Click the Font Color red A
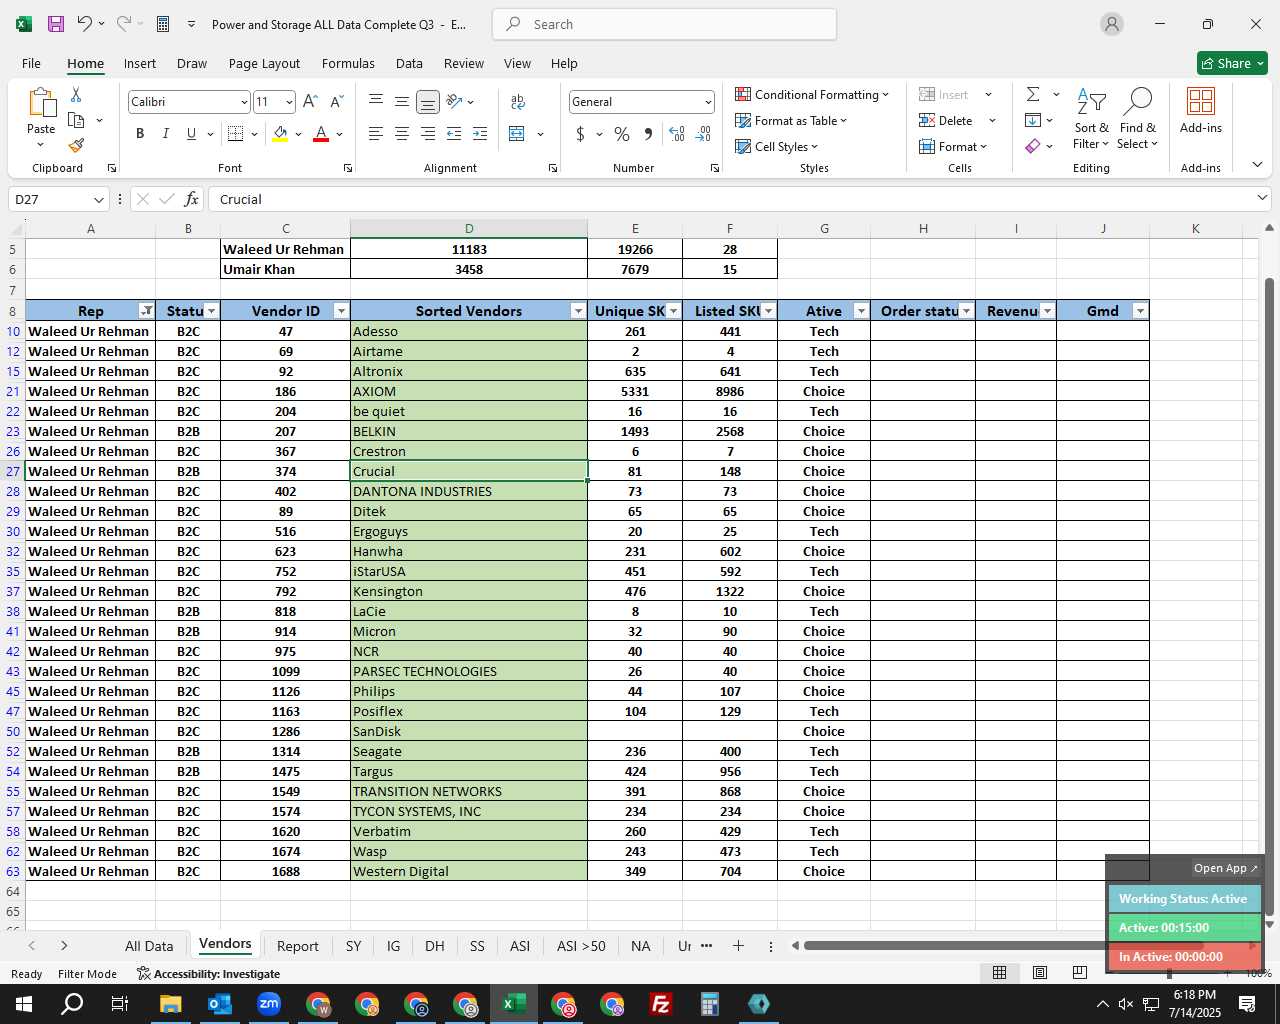 321,134
